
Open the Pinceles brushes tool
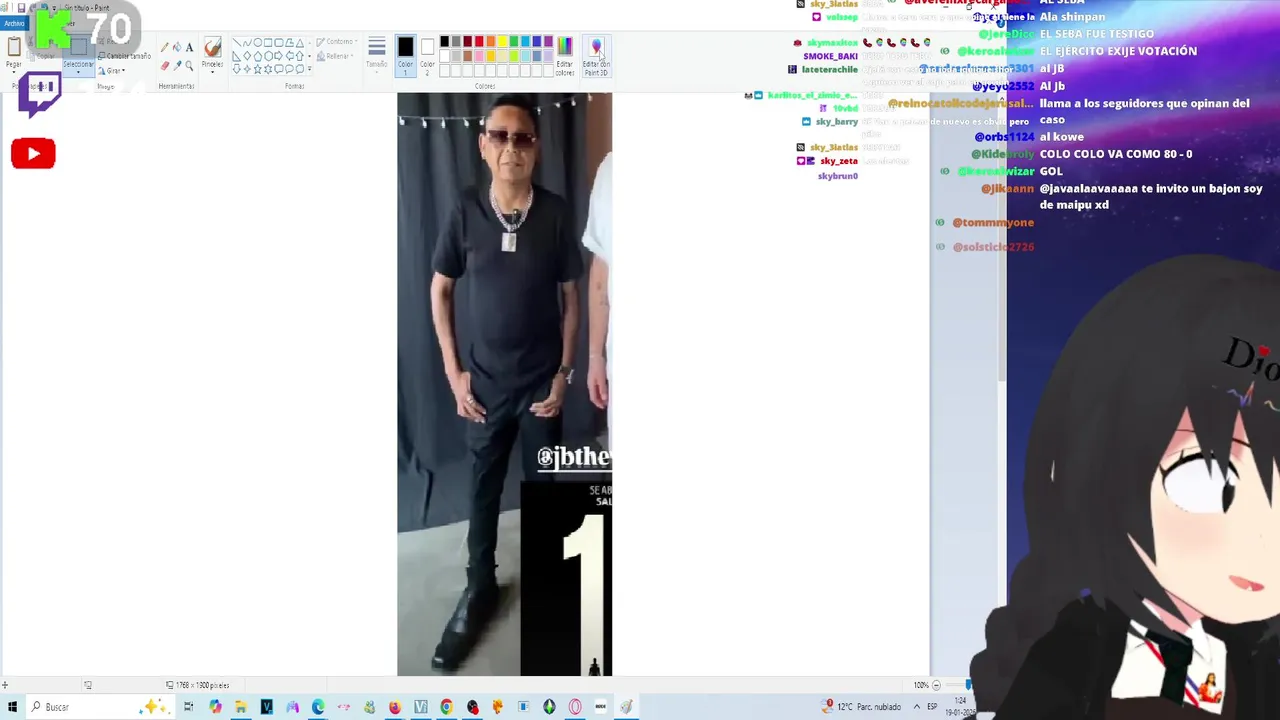point(212,54)
